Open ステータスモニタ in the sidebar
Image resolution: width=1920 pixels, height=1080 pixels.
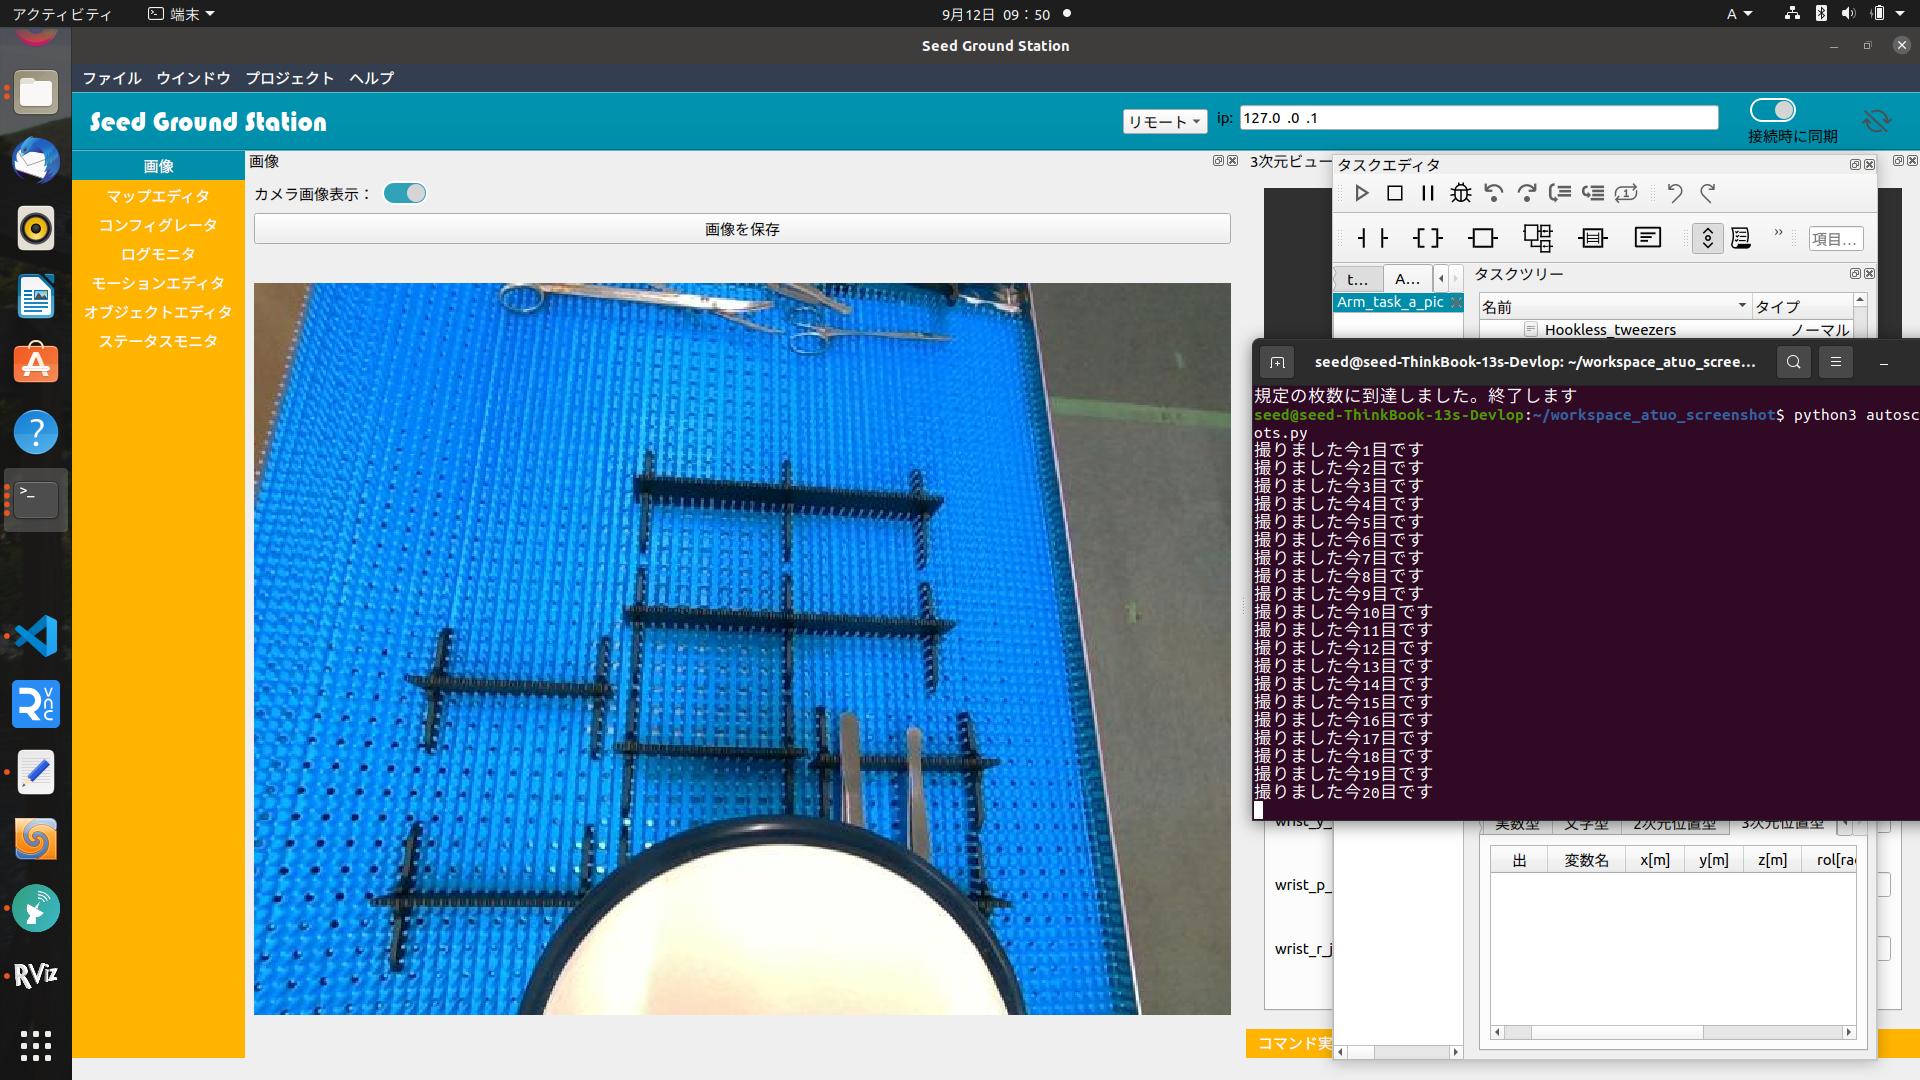tap(158, 341)
